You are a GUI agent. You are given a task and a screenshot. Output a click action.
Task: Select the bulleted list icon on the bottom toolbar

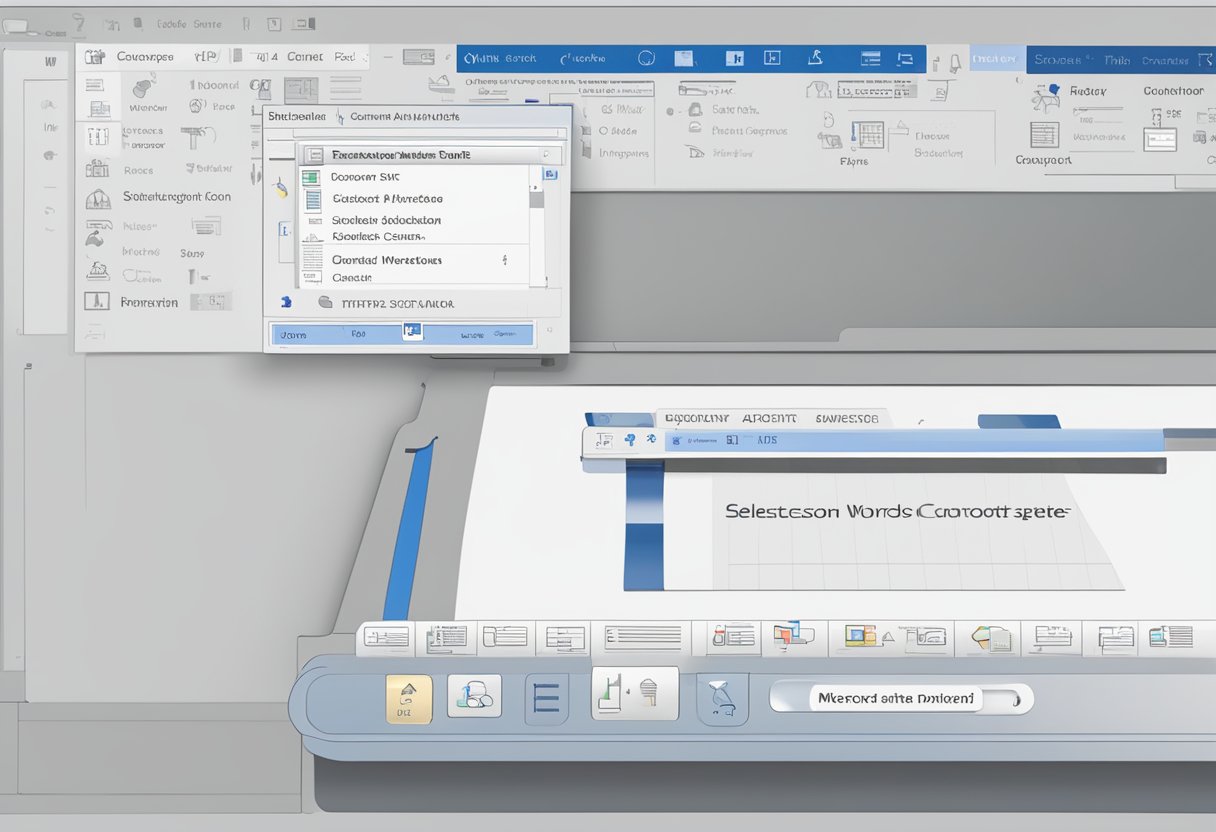(547, 696)
